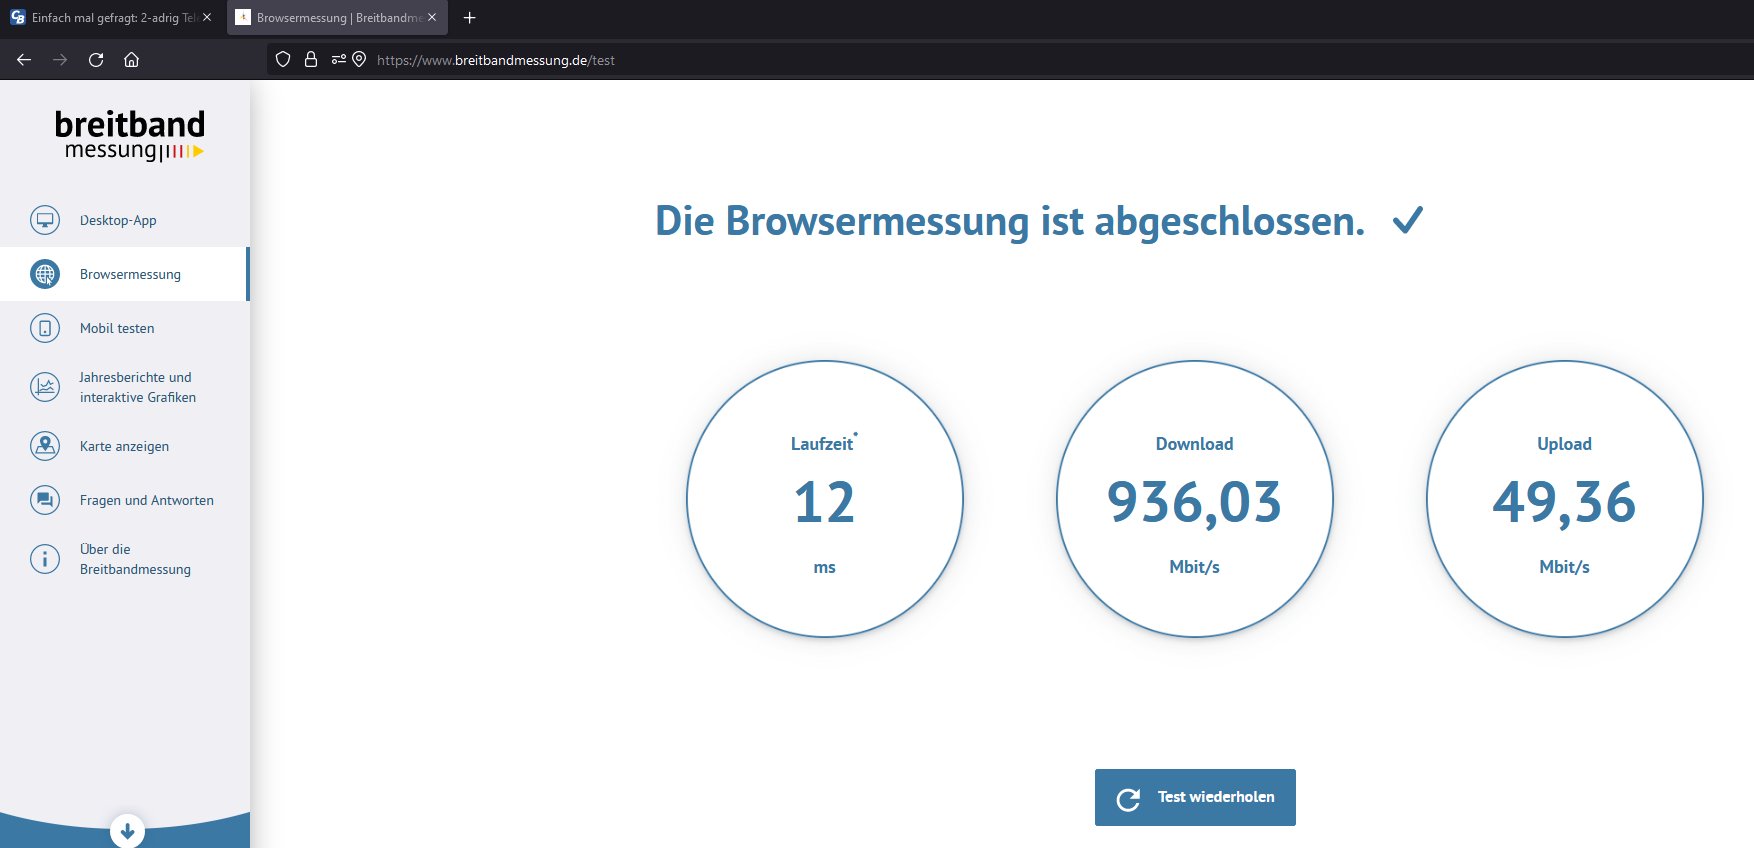Reload the page with the refresh icon

tap(96, 60)
